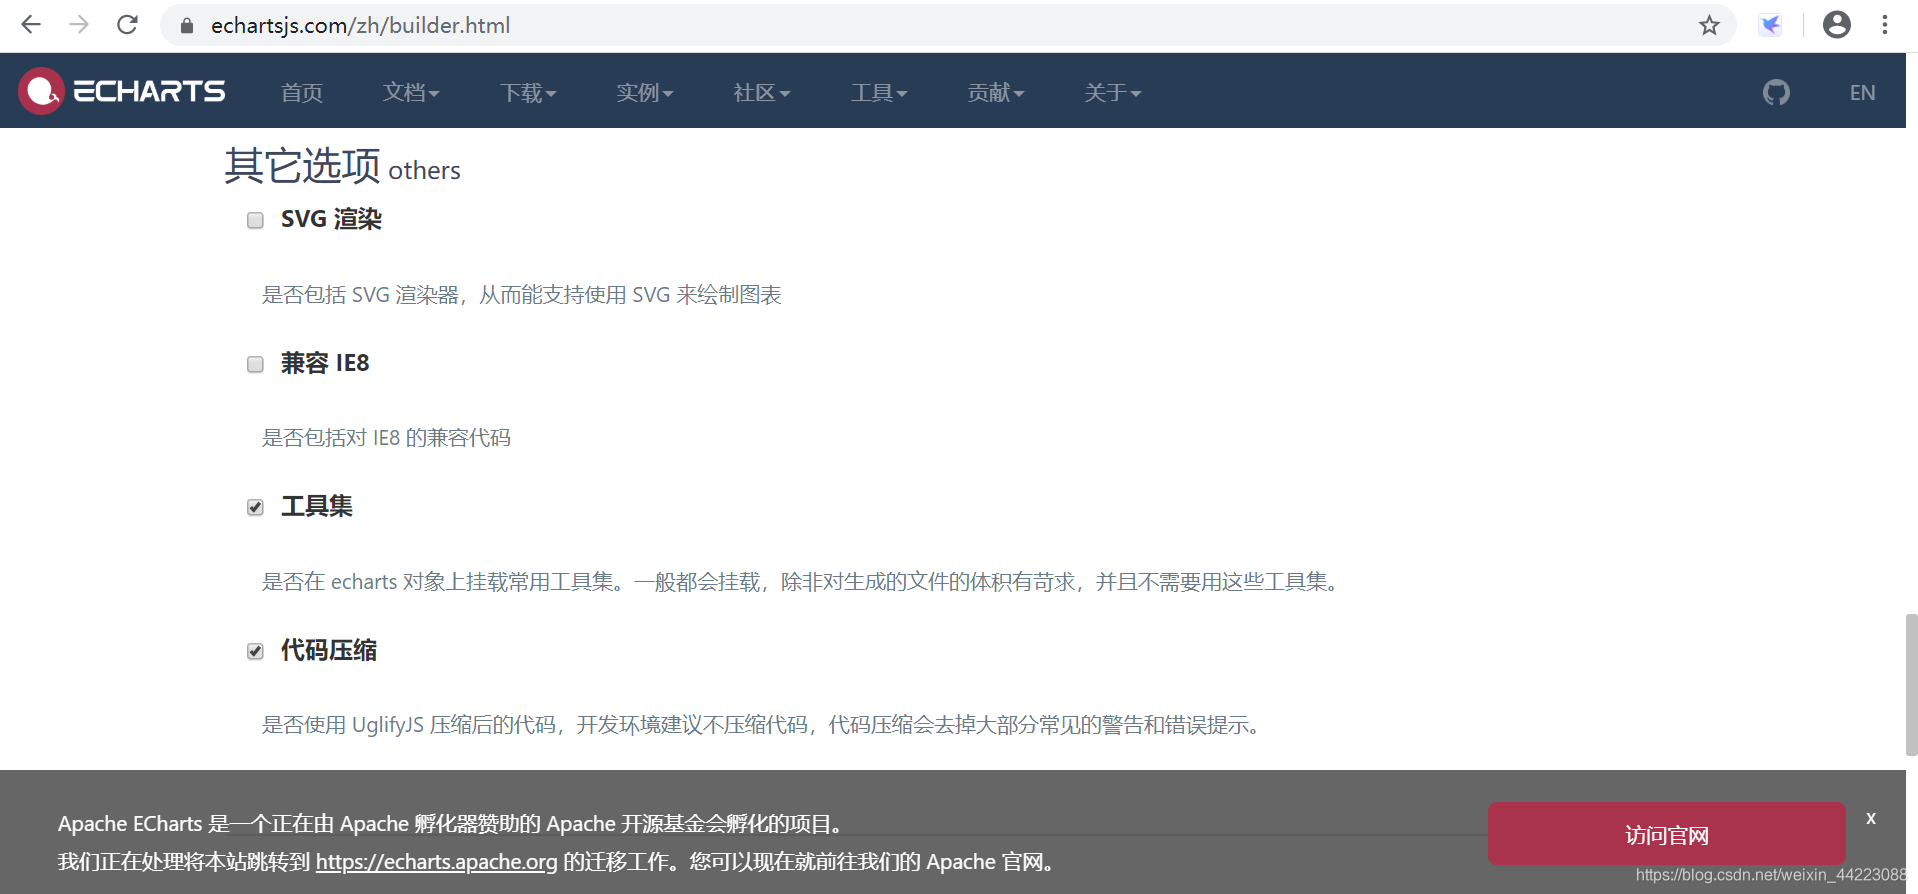The image size is (1918, 894).
Task: Open the browser profile avatar
Action: pos(1837,25)
